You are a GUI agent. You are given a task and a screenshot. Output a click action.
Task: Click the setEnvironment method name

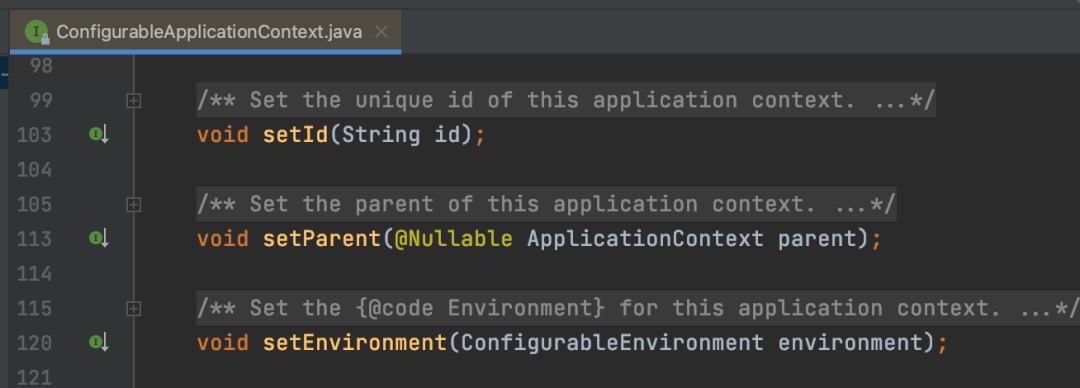(x=355, y=342)
